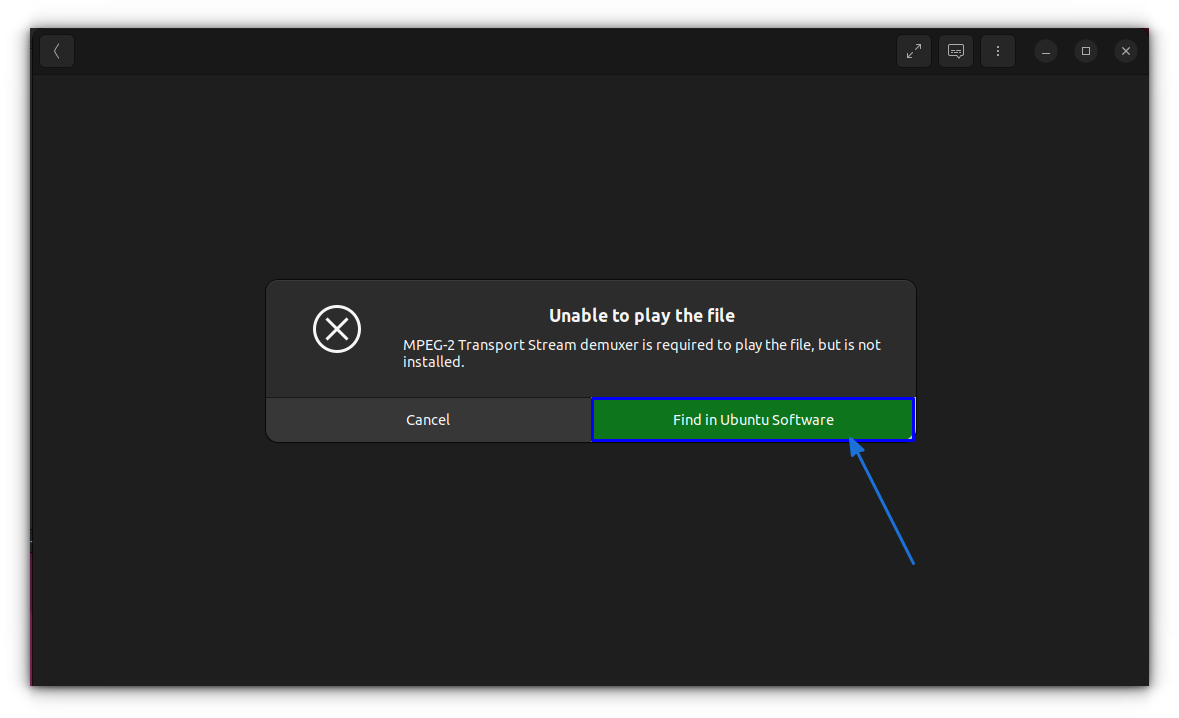
Task: Click the Unable to play dialog header
Action: coord(641,314)
